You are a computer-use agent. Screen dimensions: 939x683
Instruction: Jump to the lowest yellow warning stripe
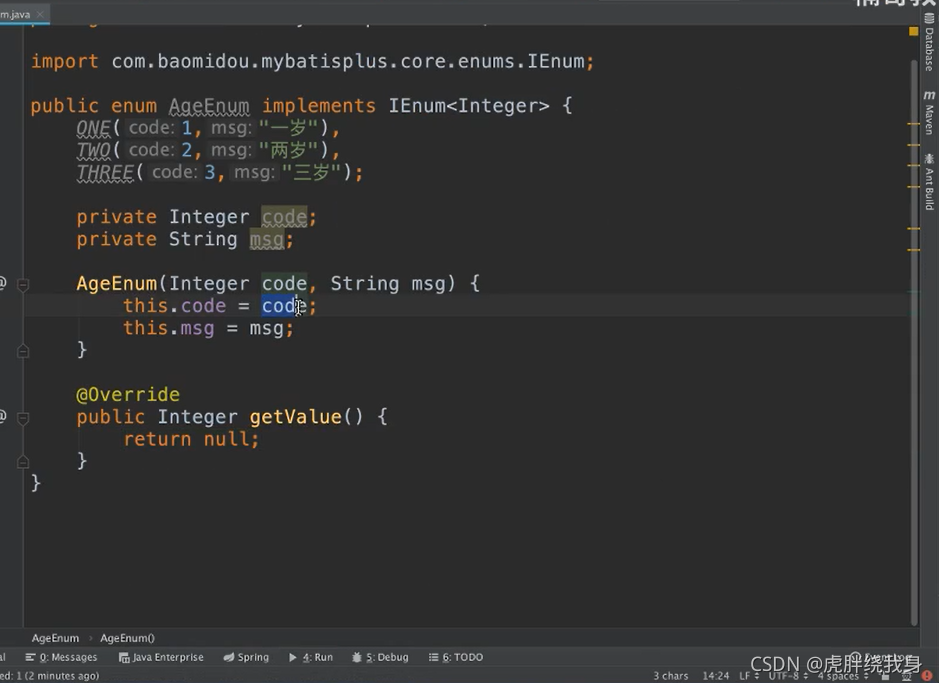(913, 250)
